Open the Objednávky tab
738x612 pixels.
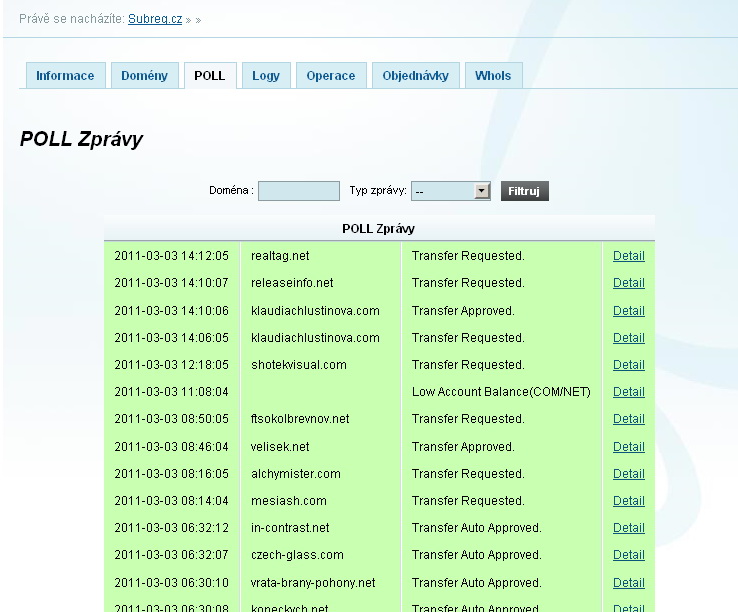click(x=416, y=76)
